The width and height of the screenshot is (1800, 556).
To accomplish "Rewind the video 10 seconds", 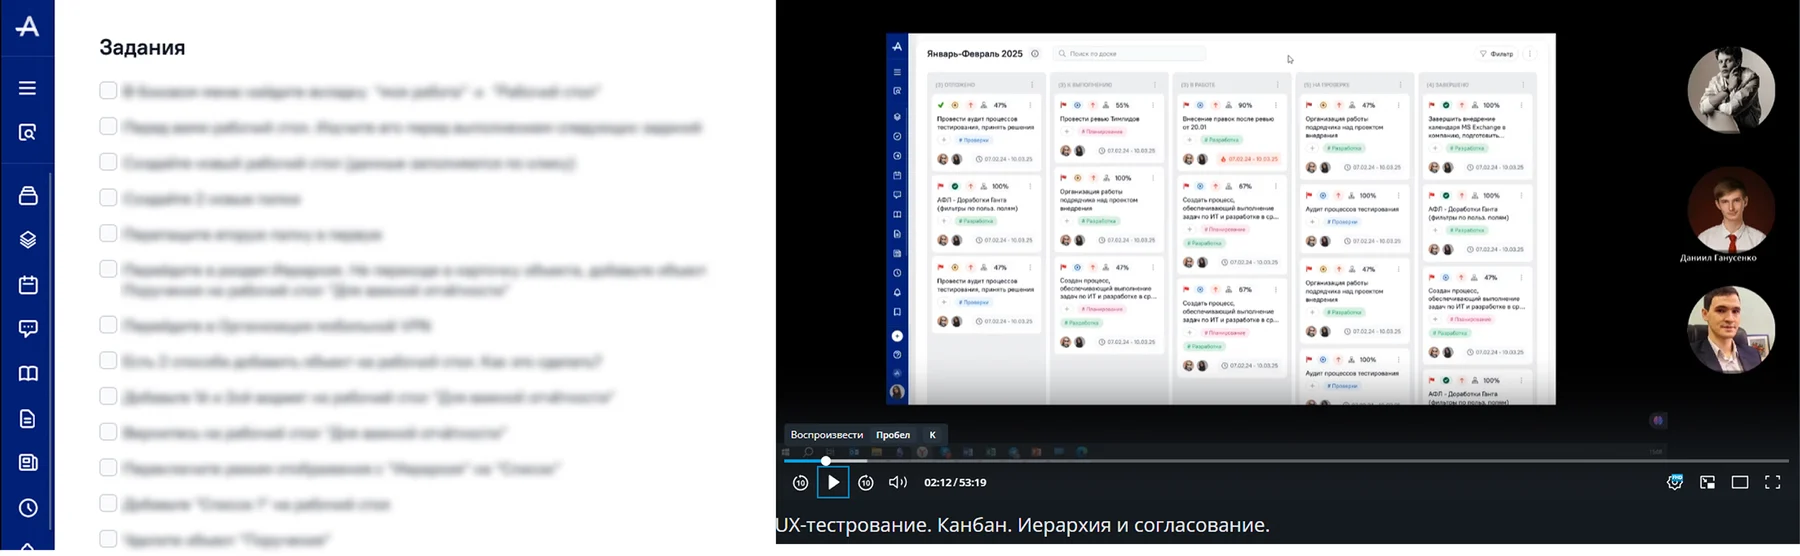I will 800,482.
